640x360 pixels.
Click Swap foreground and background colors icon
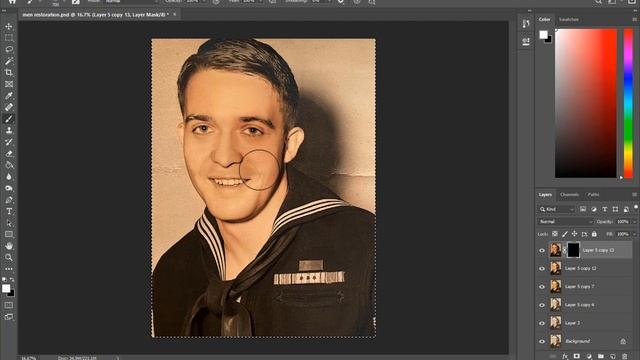point(12,280)
